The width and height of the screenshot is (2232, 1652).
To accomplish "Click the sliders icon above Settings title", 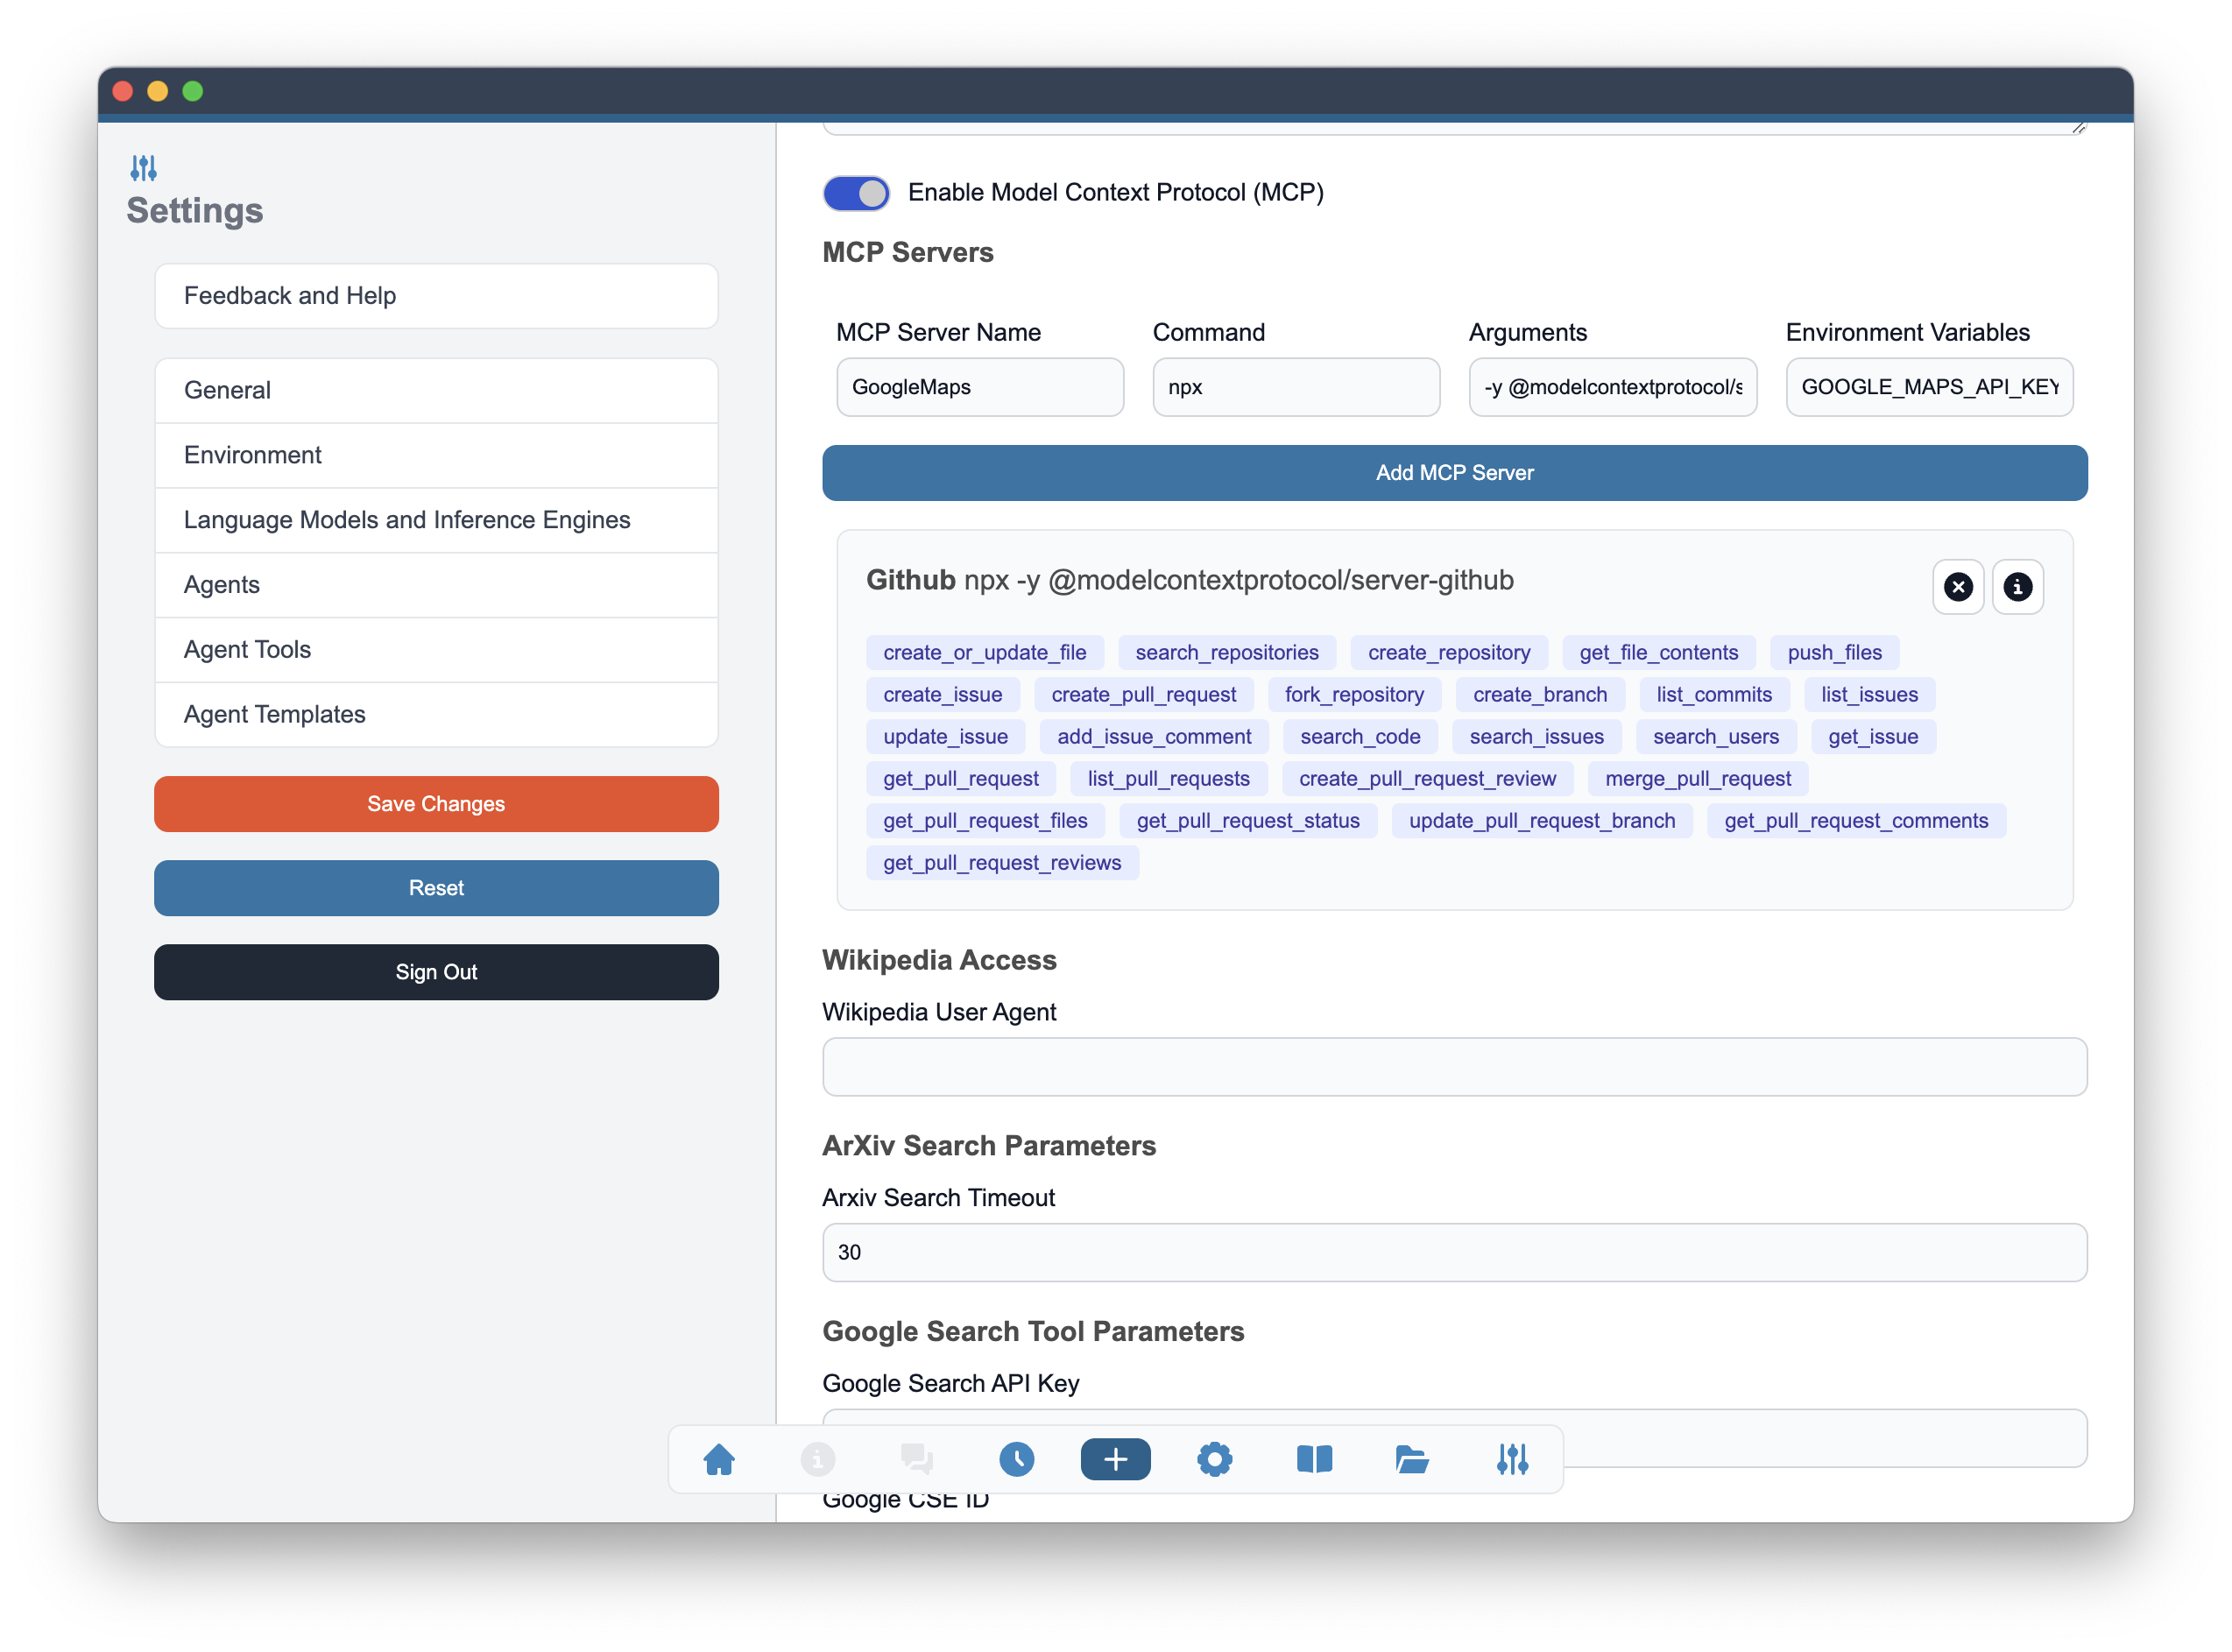I will (x=143, y=168).
